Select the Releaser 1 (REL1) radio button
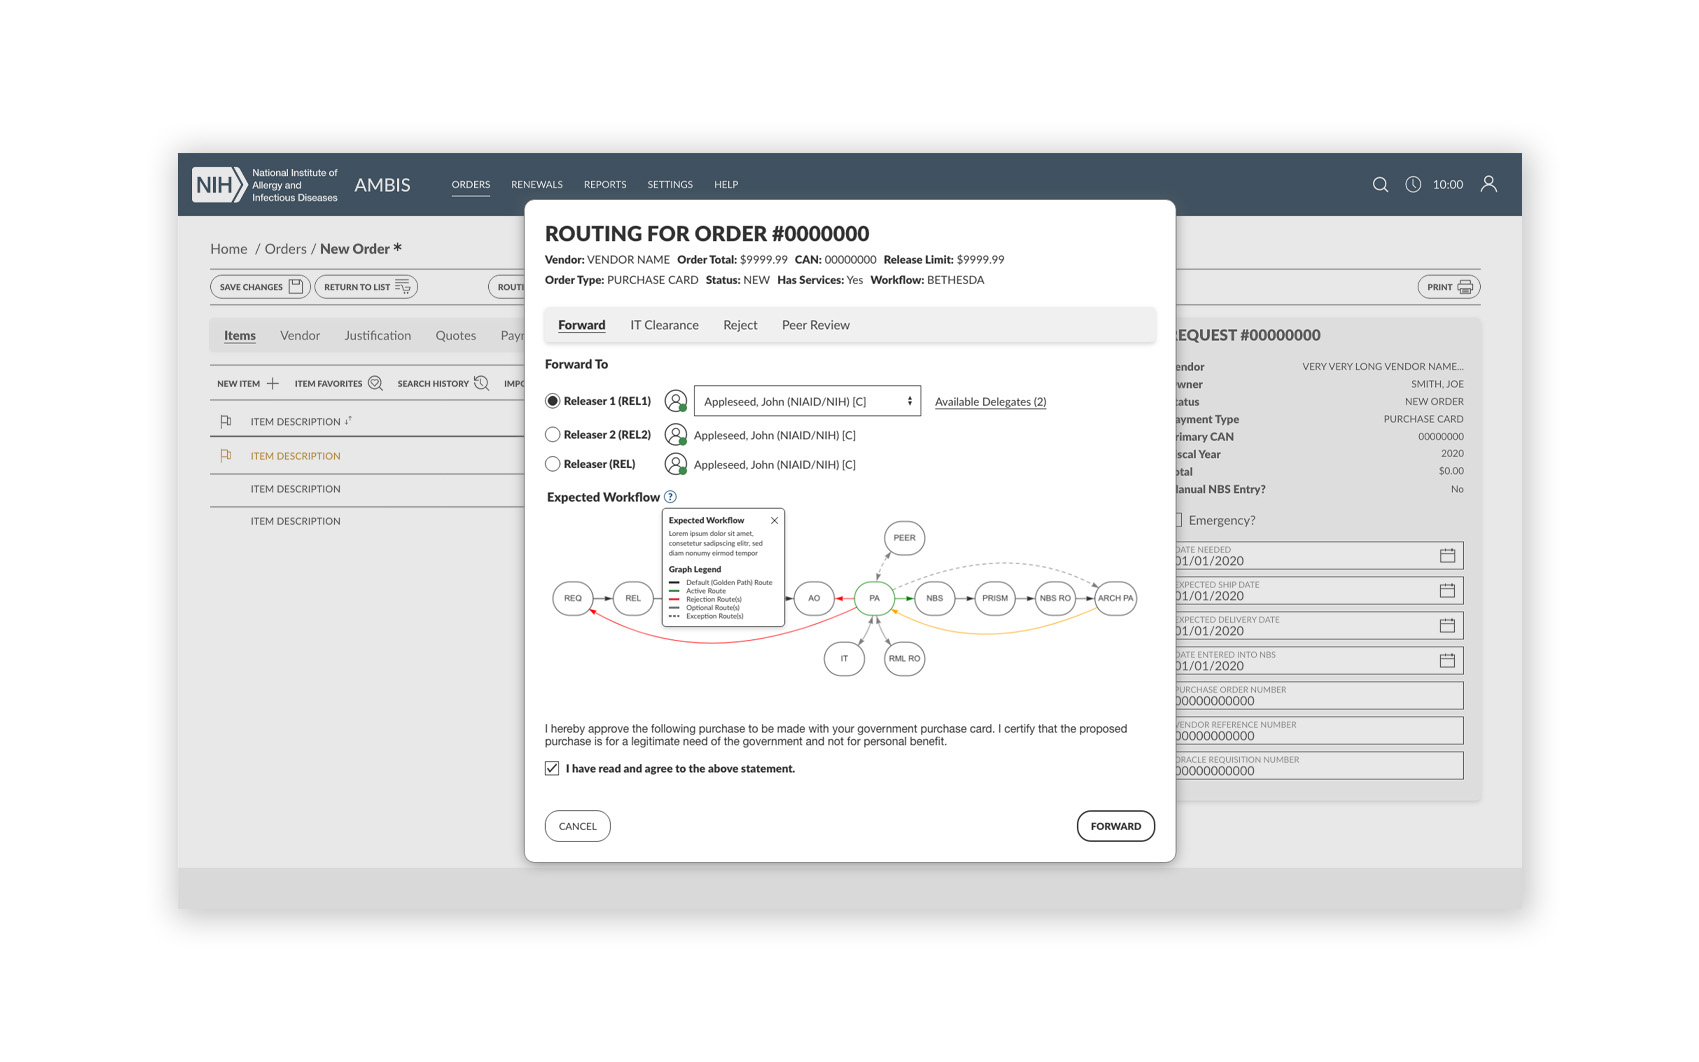The width and height of the screenshot is (1699, 1062). click(553, 401)
